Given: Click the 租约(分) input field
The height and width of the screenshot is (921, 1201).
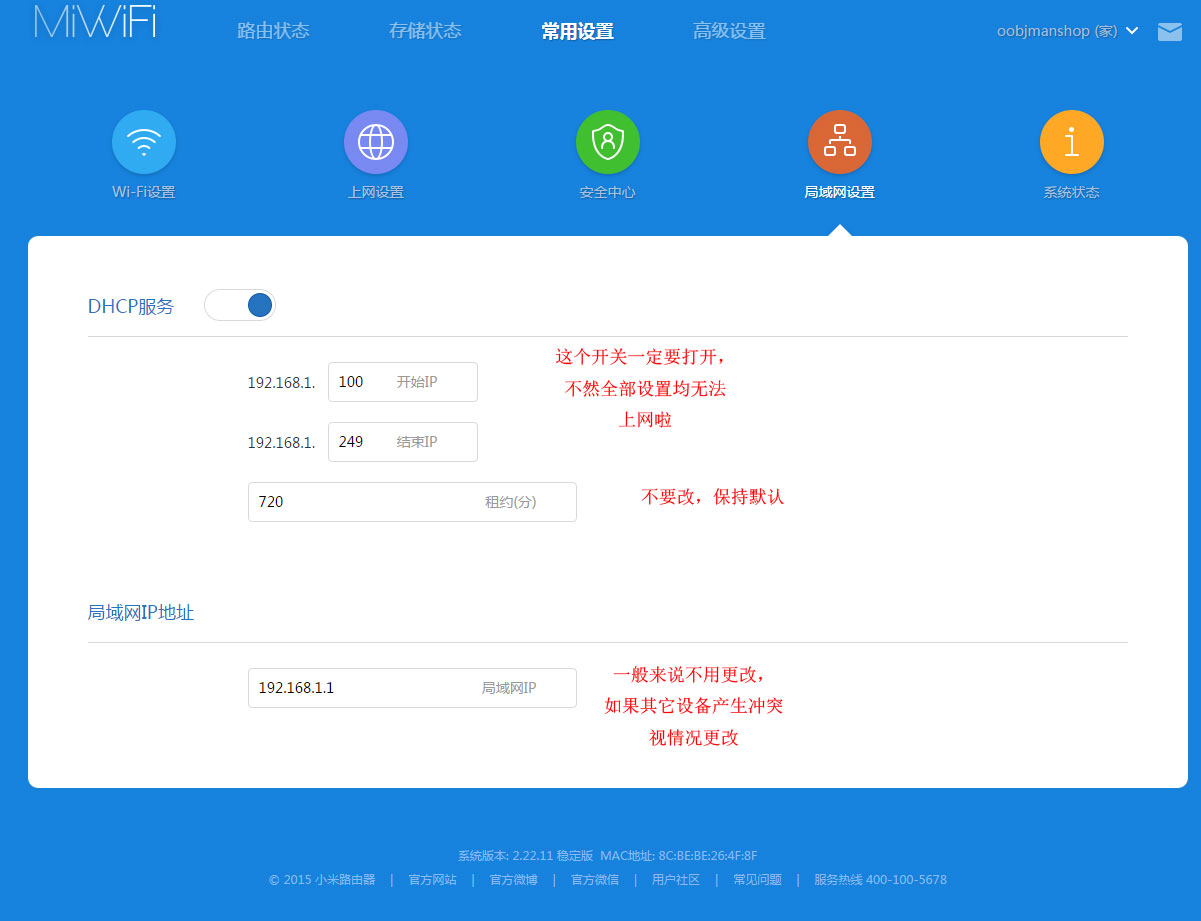Looking at the screenshot, I should pos(412,502).
